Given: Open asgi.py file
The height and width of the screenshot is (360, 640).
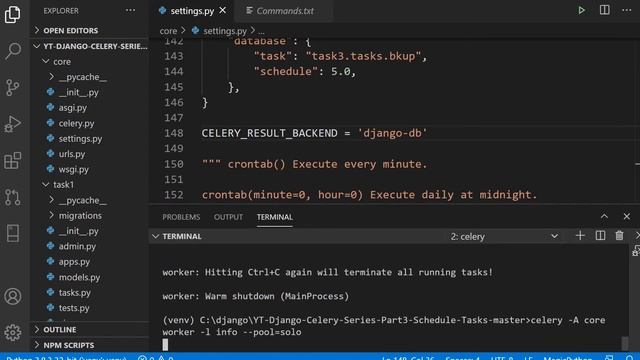Looking at the screenshot, I should pos(73,108).
